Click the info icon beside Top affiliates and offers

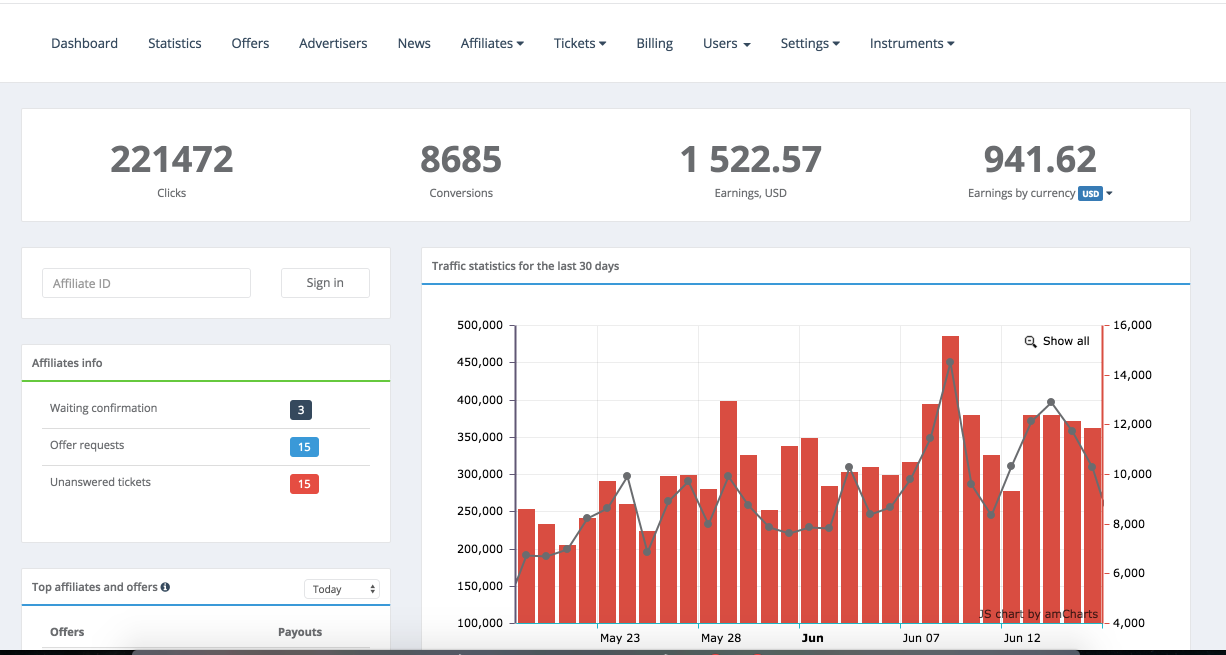click(x=165, y=587)
